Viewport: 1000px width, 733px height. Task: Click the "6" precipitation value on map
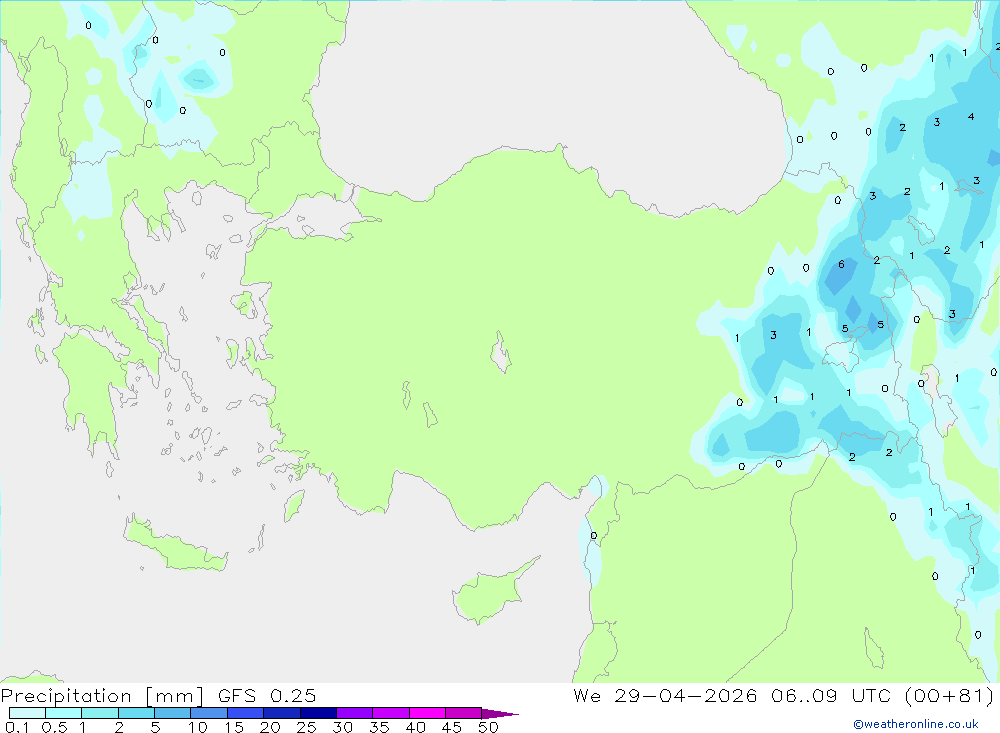pyautogui.click(x=841, y=264)
